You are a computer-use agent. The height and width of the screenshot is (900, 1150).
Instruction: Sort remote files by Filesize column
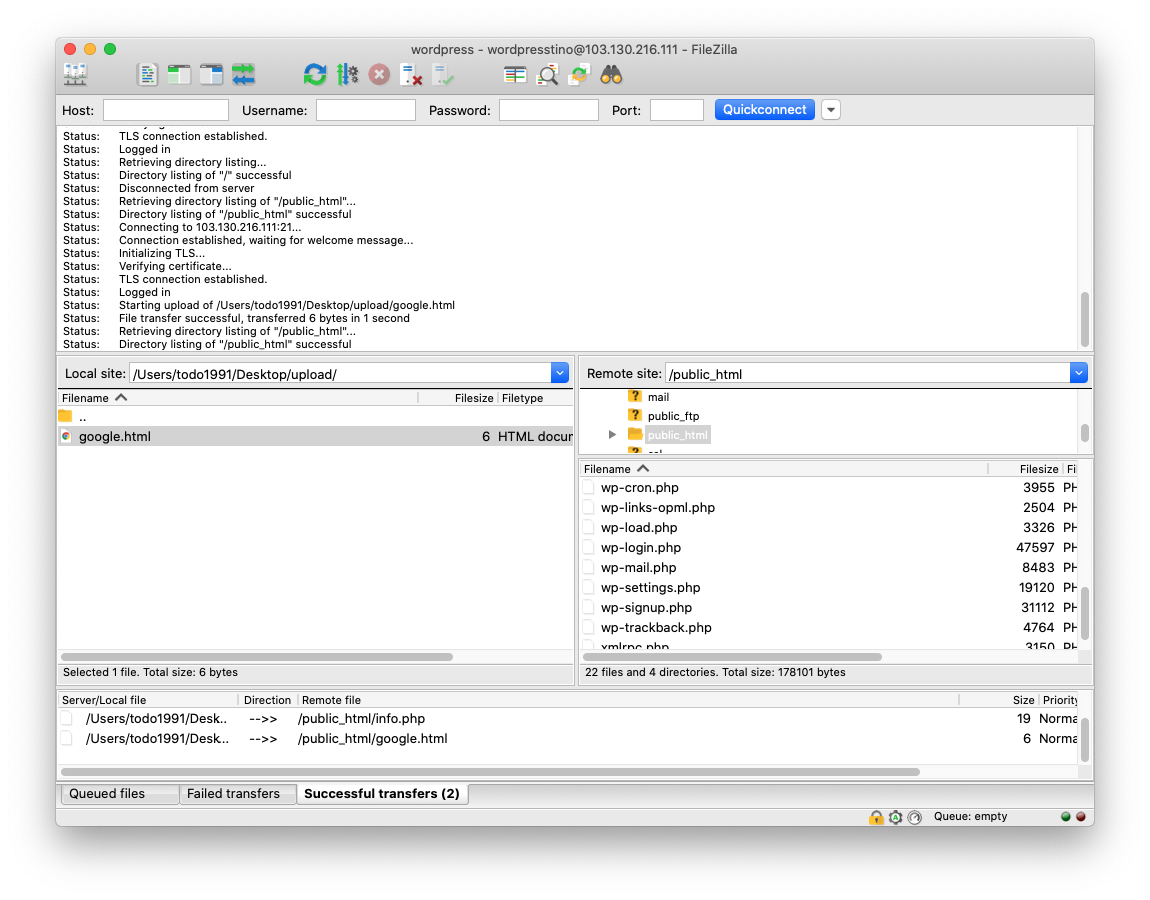tap(1025, 469)
